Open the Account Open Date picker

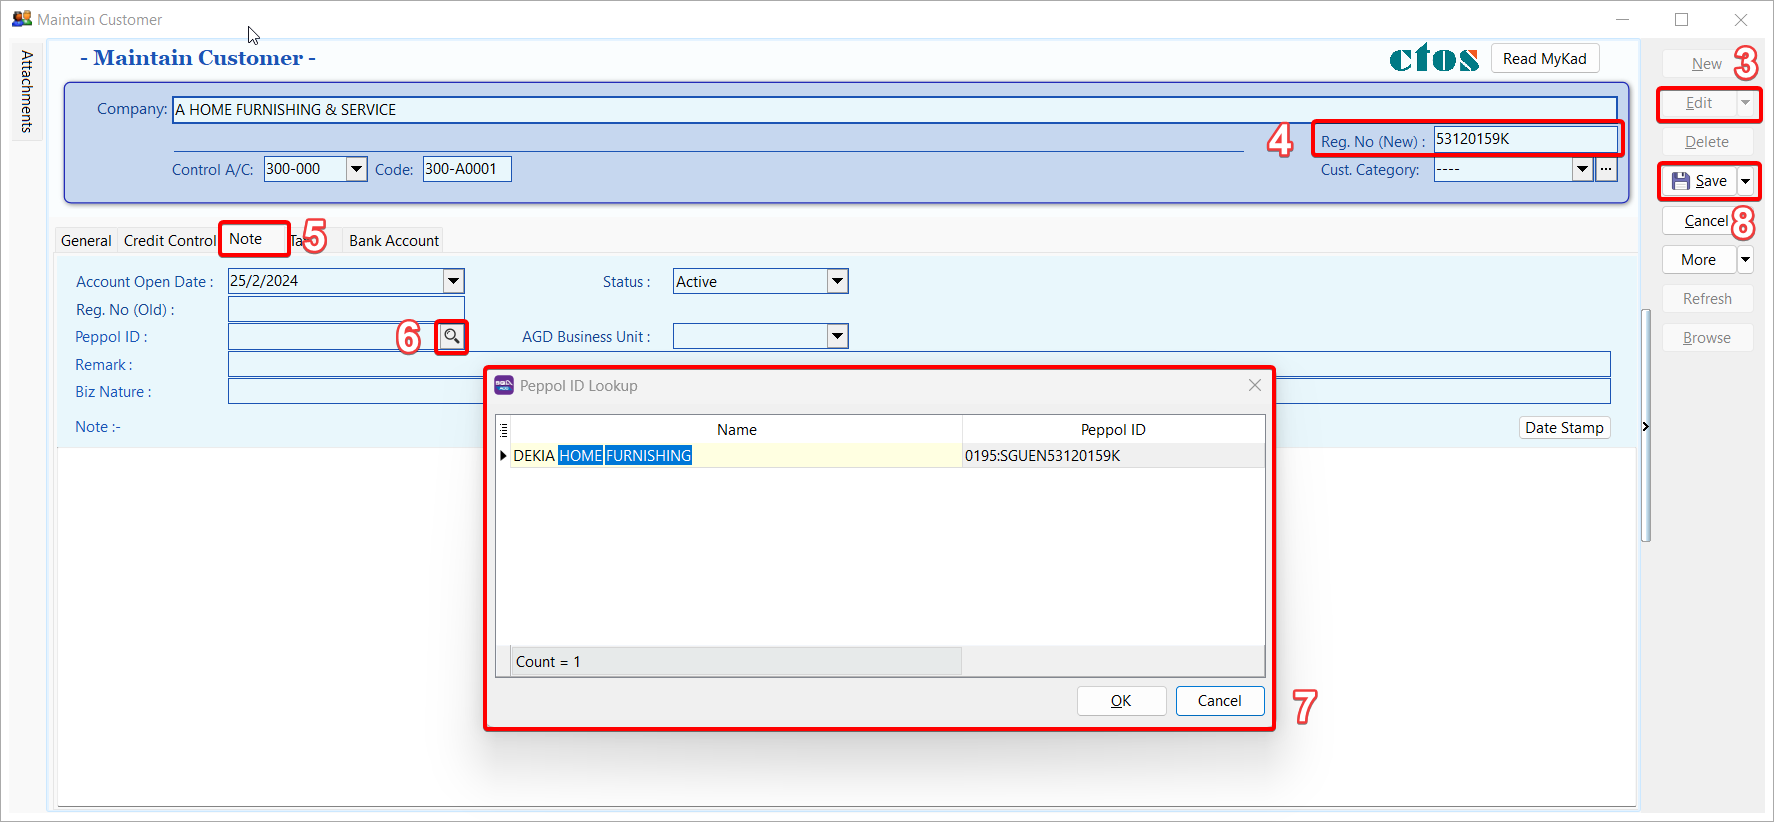pyautogui.click(x=453, y=281)
